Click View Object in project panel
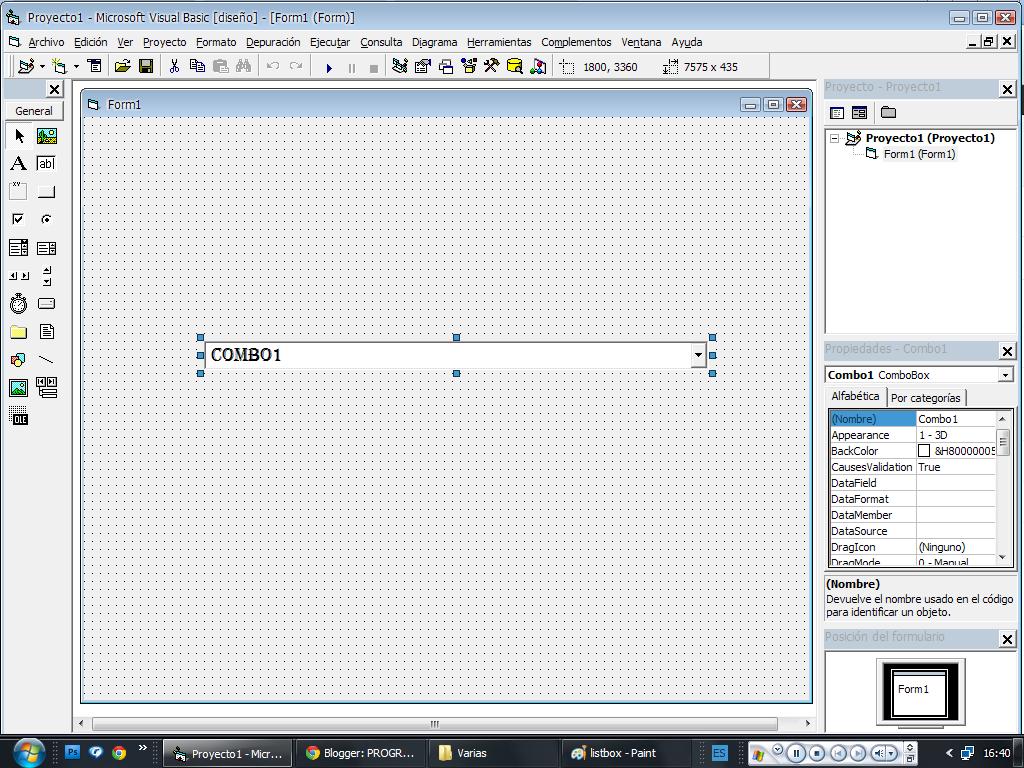 coord(859,113)
